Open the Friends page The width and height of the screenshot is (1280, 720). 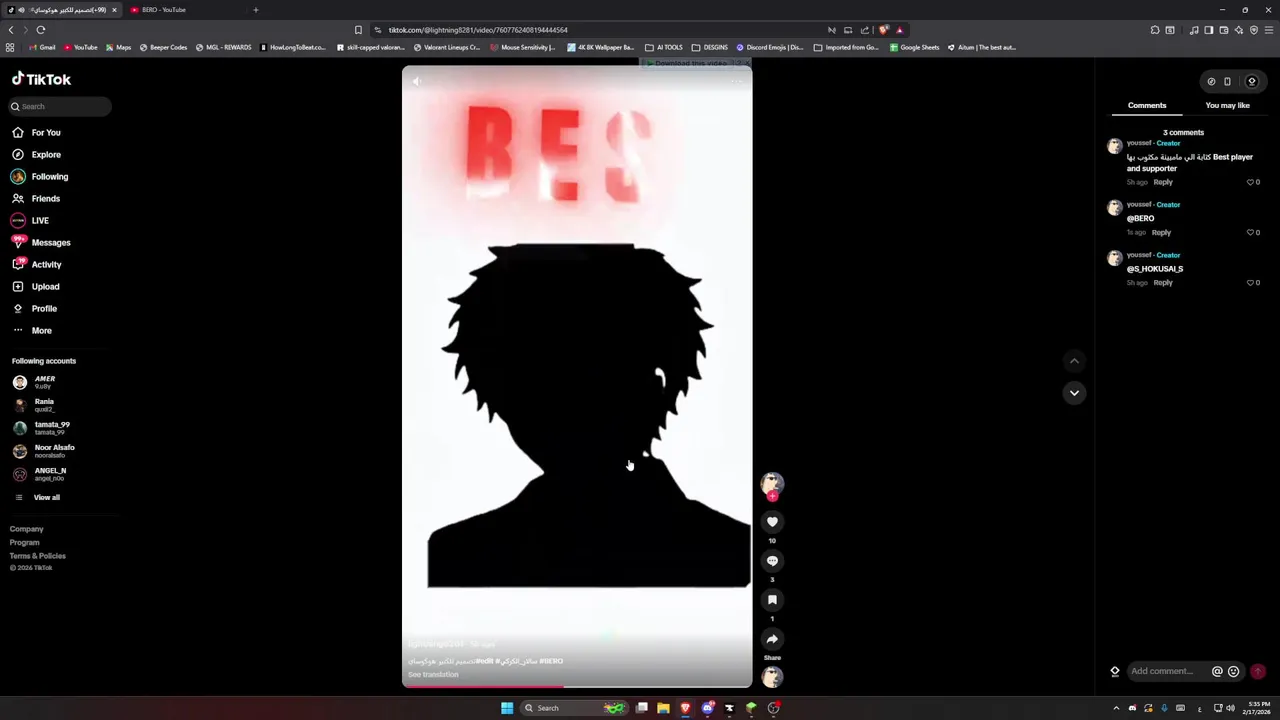(36, 198)
